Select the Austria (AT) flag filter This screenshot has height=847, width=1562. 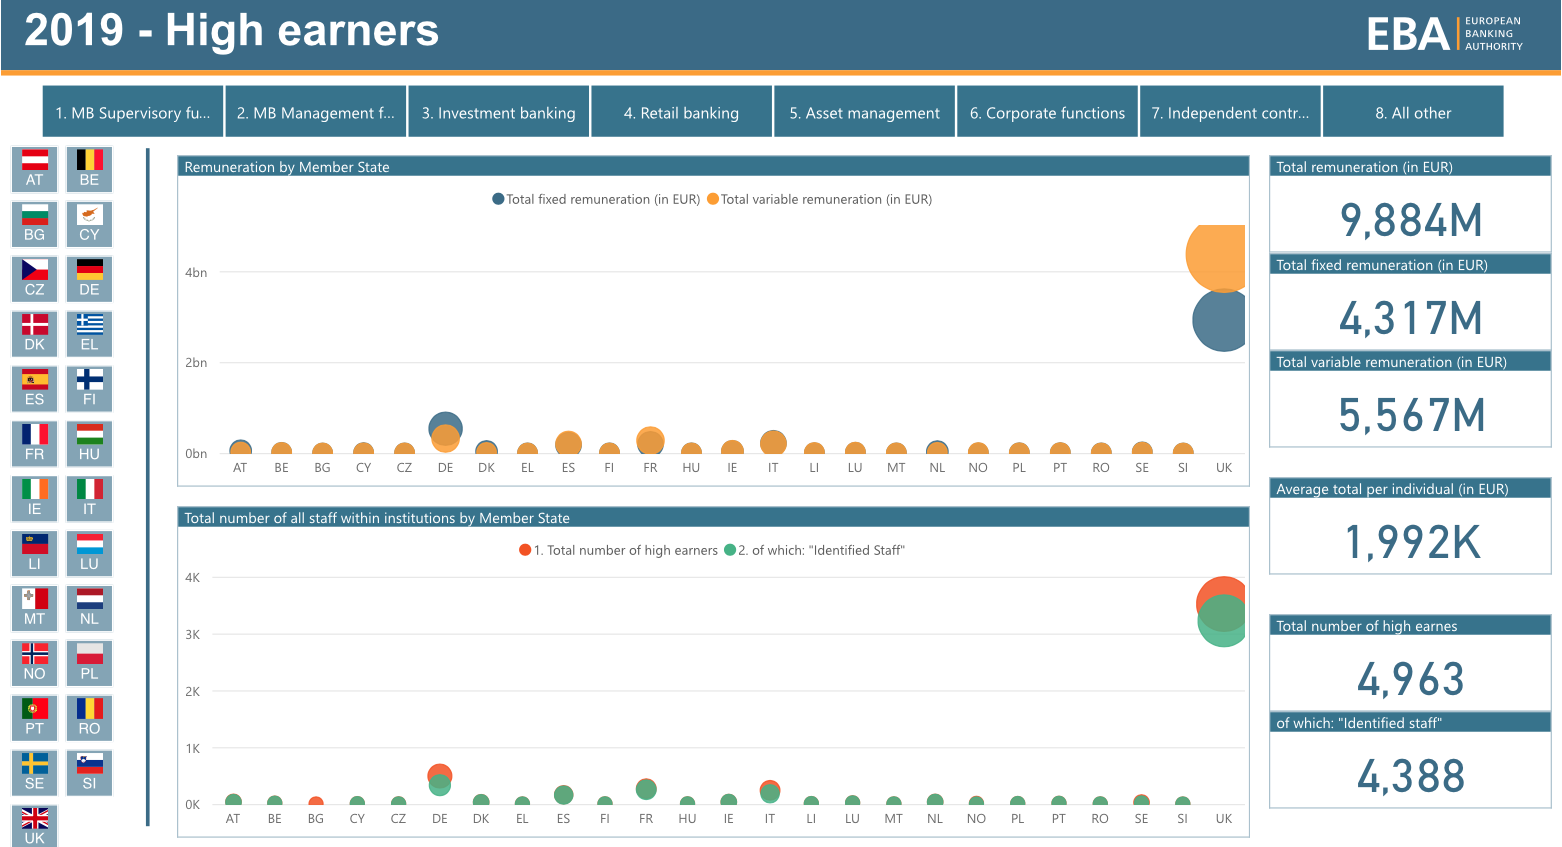(35, 169)
